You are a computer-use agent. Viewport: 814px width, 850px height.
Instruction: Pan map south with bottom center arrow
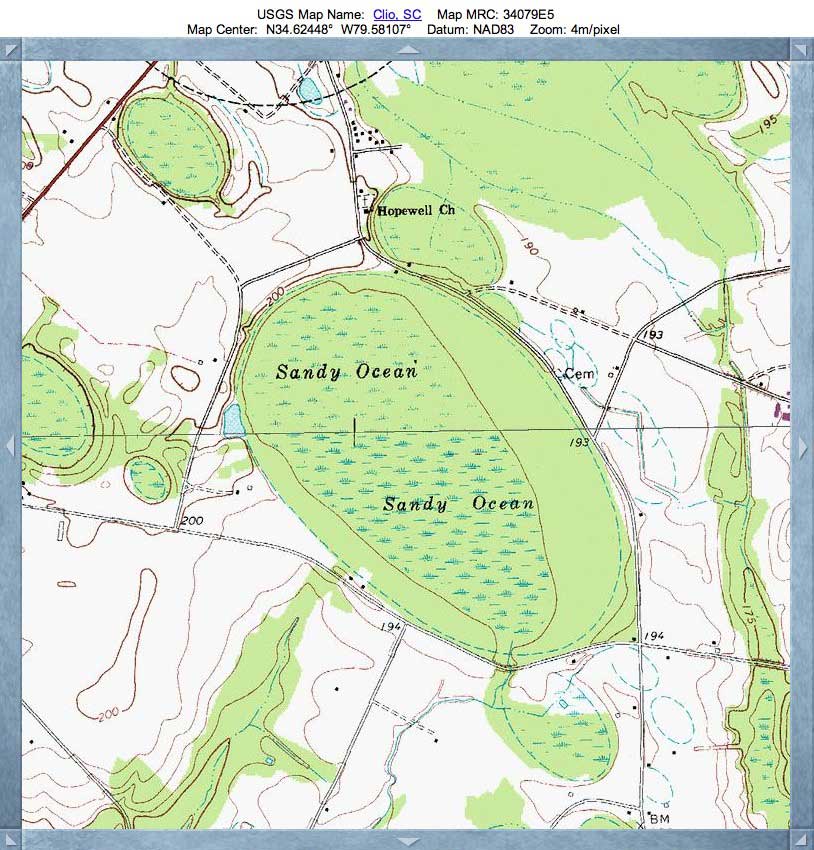(x=408, y=842)
